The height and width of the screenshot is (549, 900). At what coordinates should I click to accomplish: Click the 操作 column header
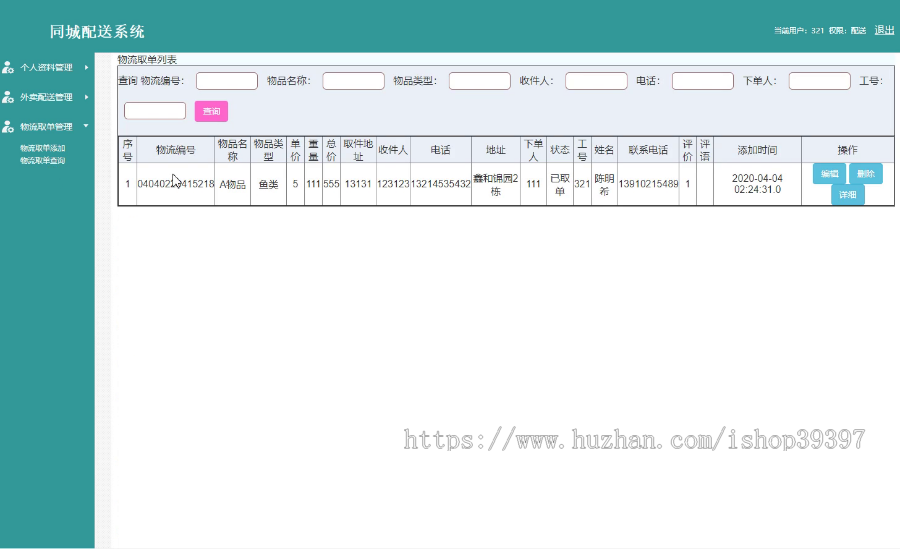coord(847,150)
